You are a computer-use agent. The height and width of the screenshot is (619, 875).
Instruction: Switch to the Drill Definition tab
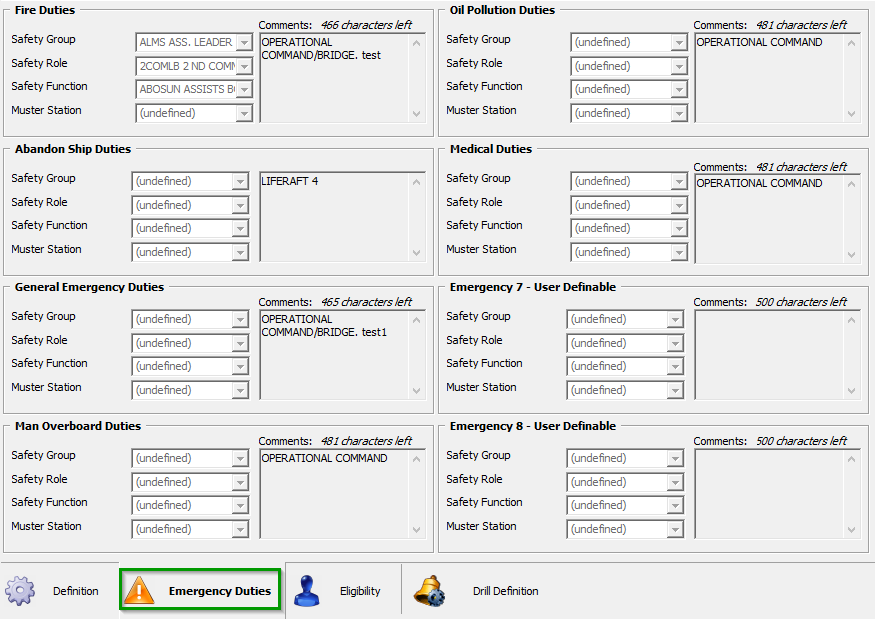[x=505, y=590]
